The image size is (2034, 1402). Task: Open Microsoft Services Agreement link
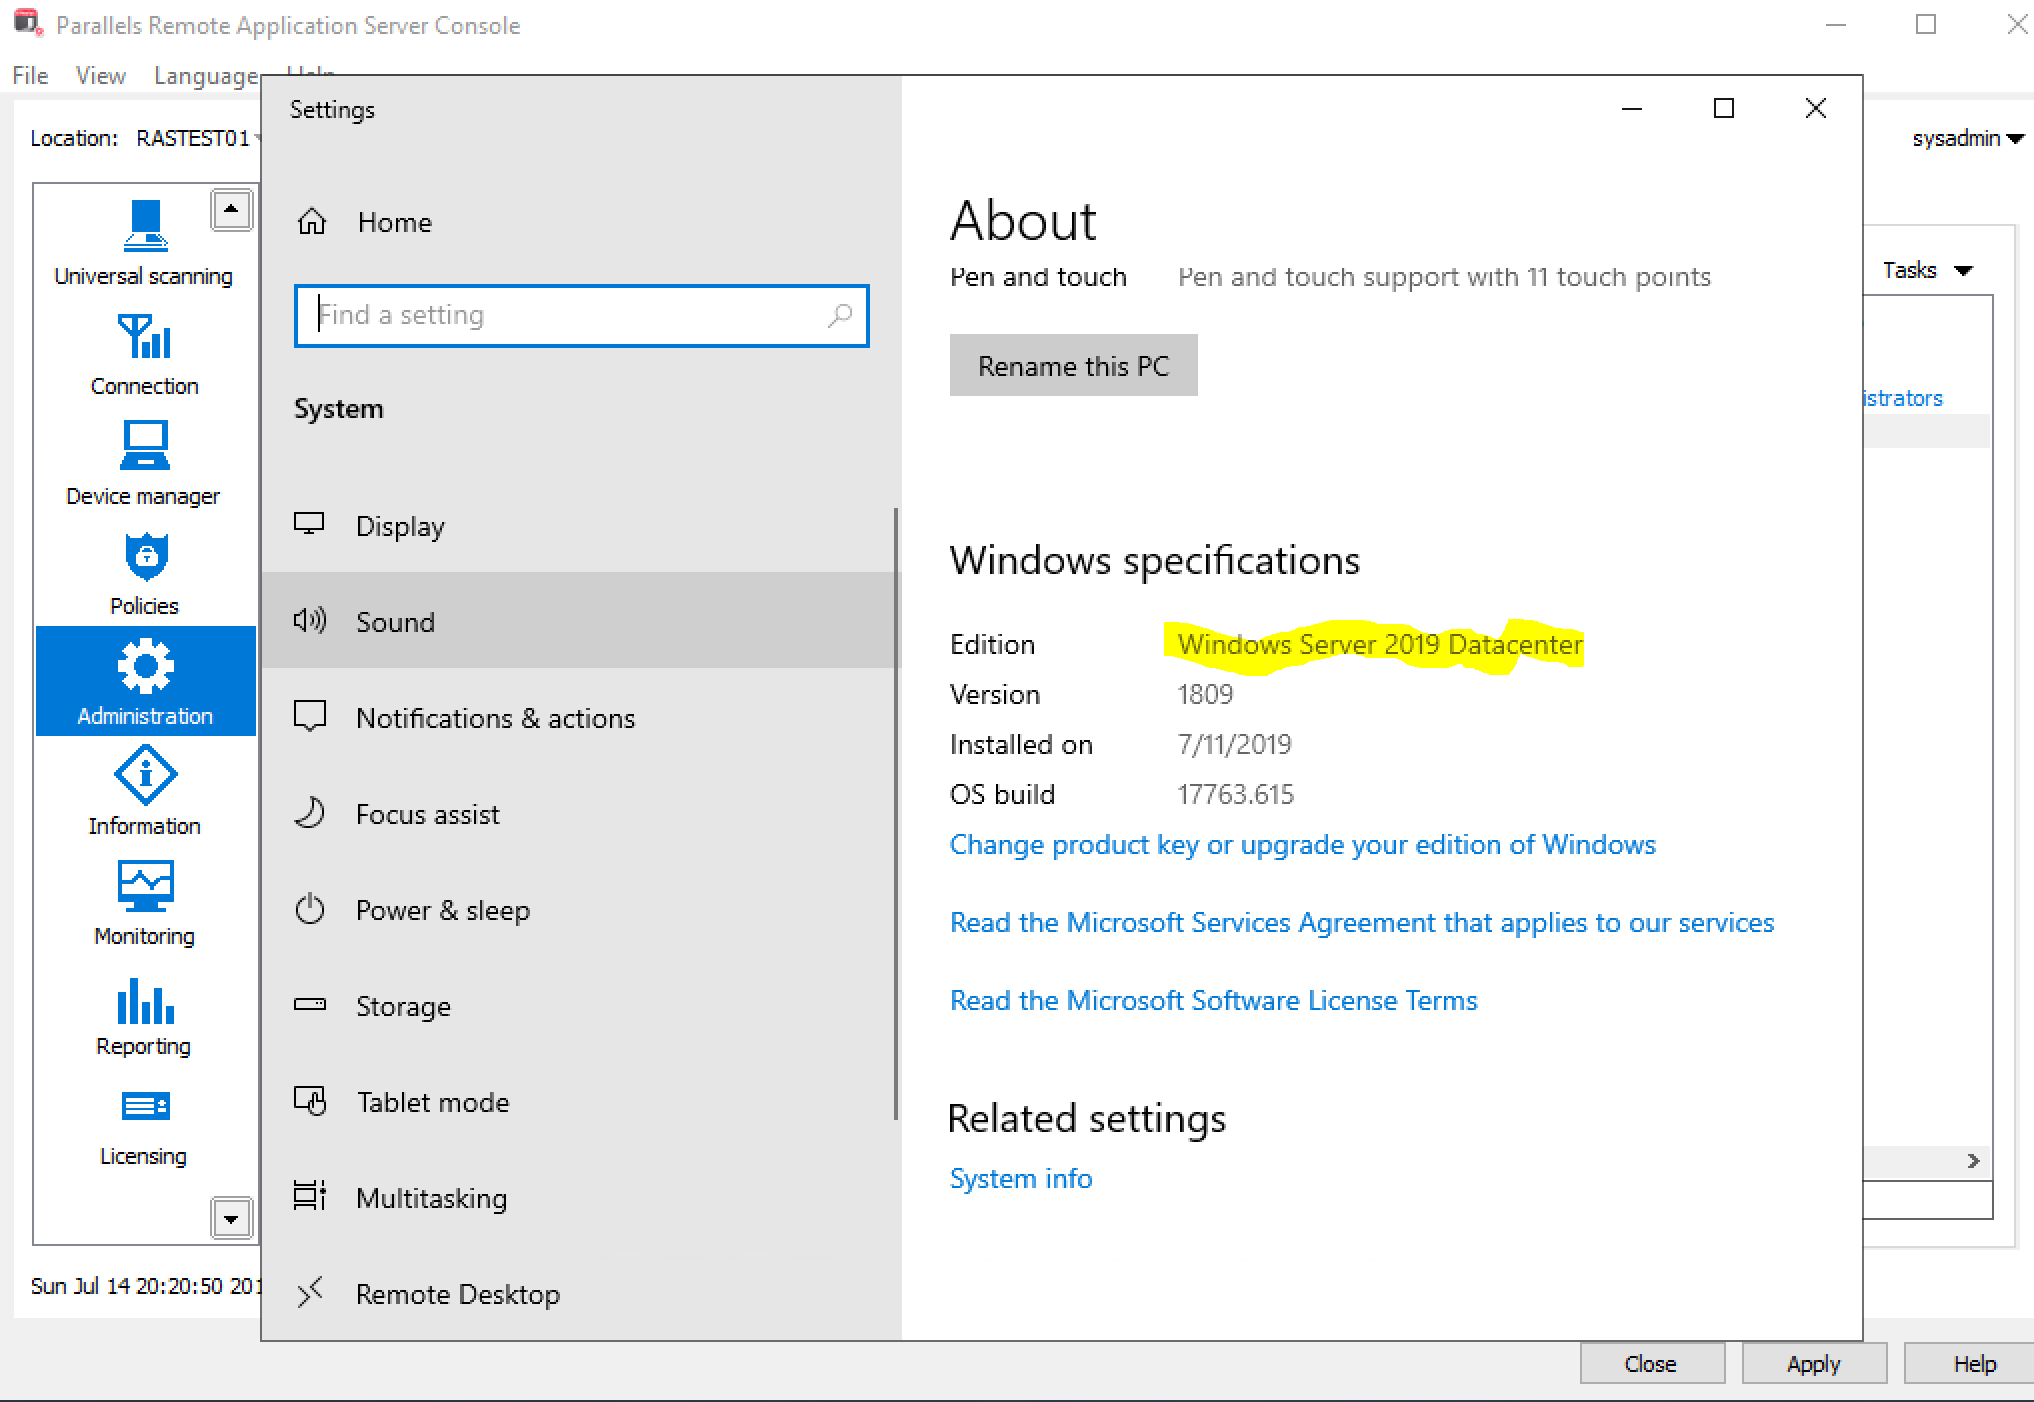[1362, 923]
